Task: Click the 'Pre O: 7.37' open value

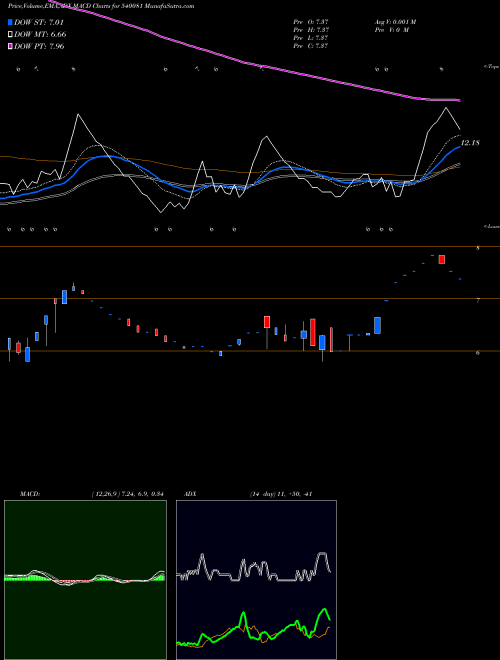Action: (311, 22)
